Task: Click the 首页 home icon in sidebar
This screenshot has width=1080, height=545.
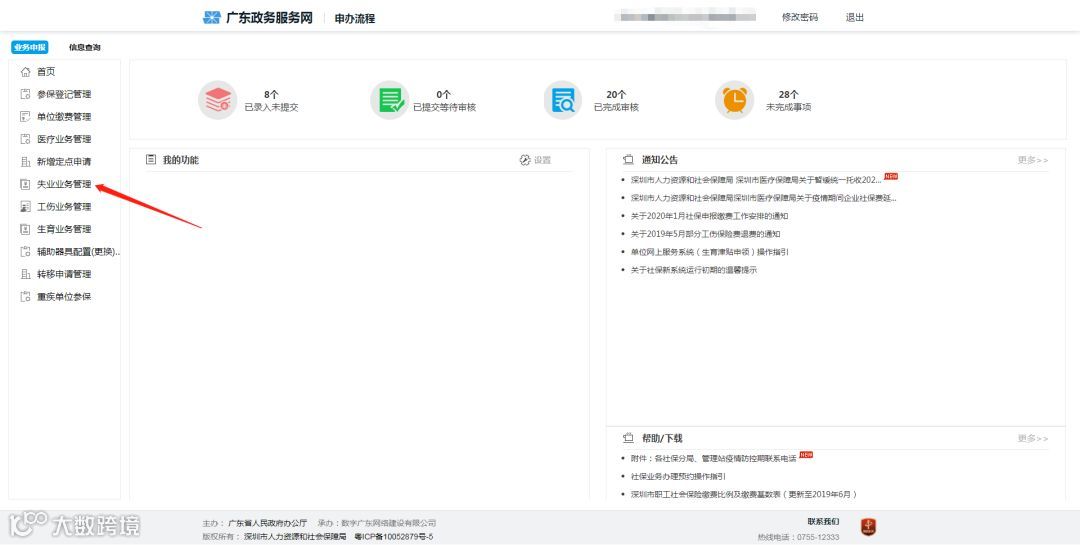Action: coord(25,72)
